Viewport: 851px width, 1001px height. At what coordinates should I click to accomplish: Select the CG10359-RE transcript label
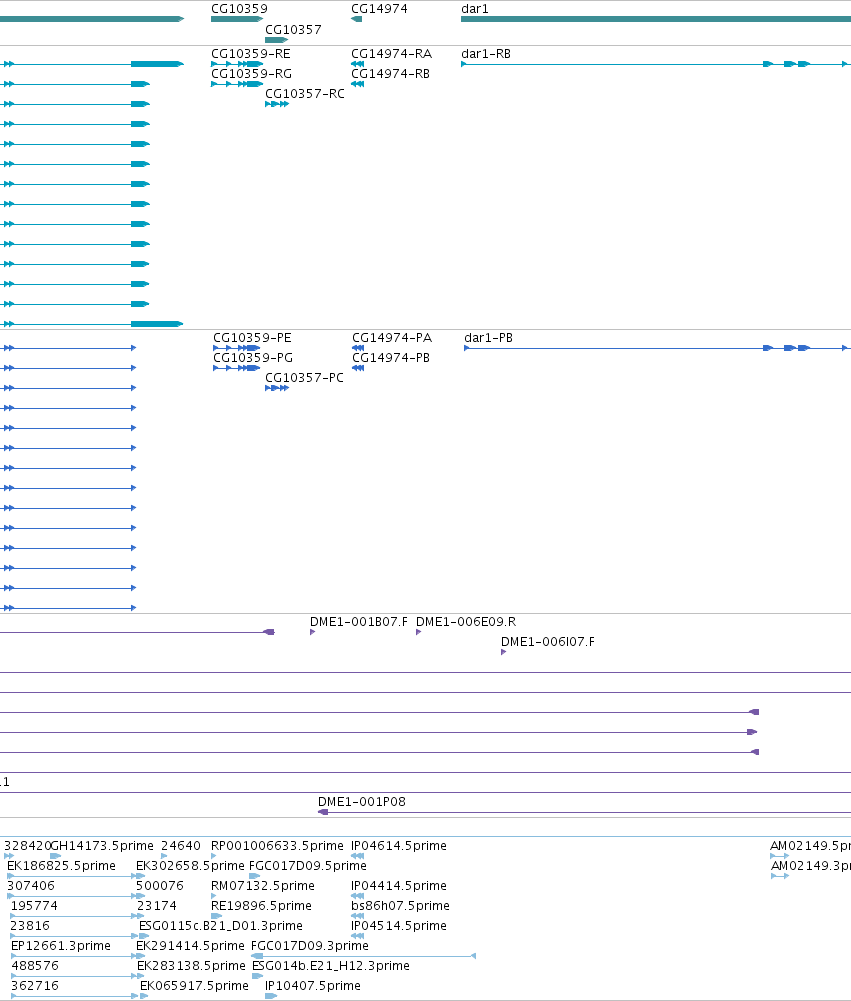(x=251, y=54)
